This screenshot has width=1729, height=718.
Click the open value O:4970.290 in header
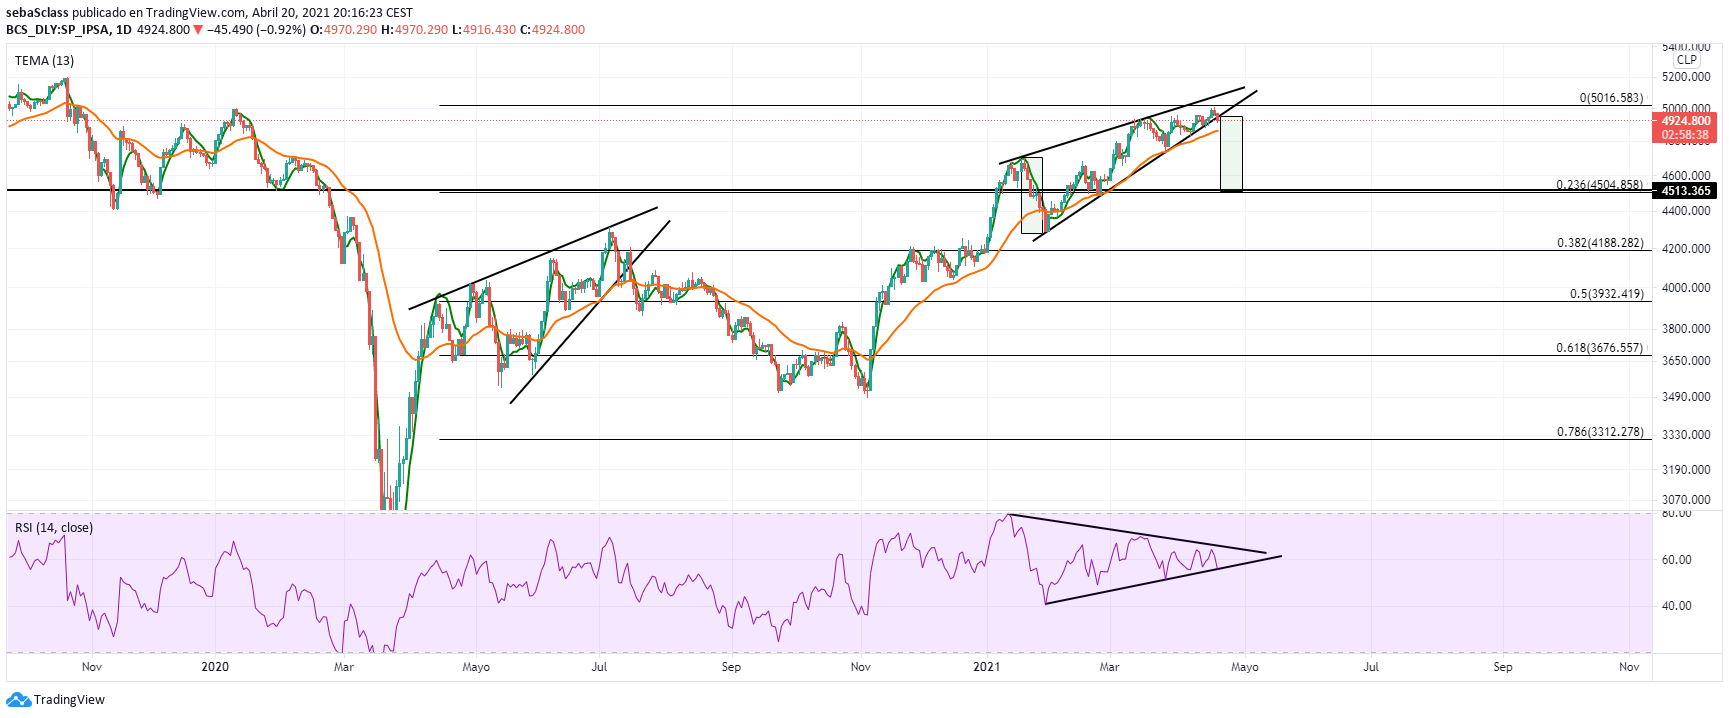(x=343, y=30)
